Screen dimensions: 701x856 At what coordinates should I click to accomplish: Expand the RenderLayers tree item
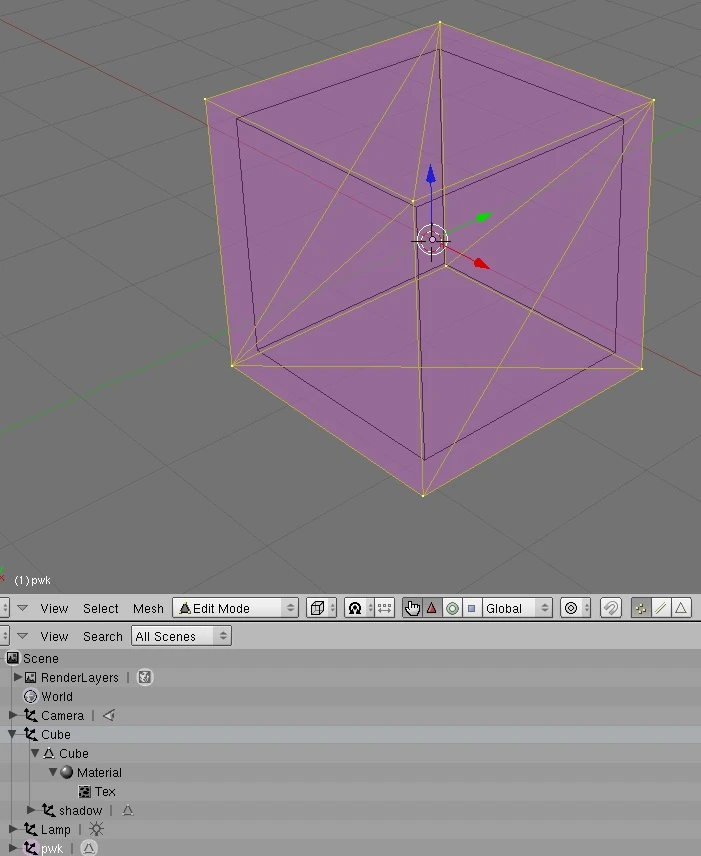pos(17,677)
